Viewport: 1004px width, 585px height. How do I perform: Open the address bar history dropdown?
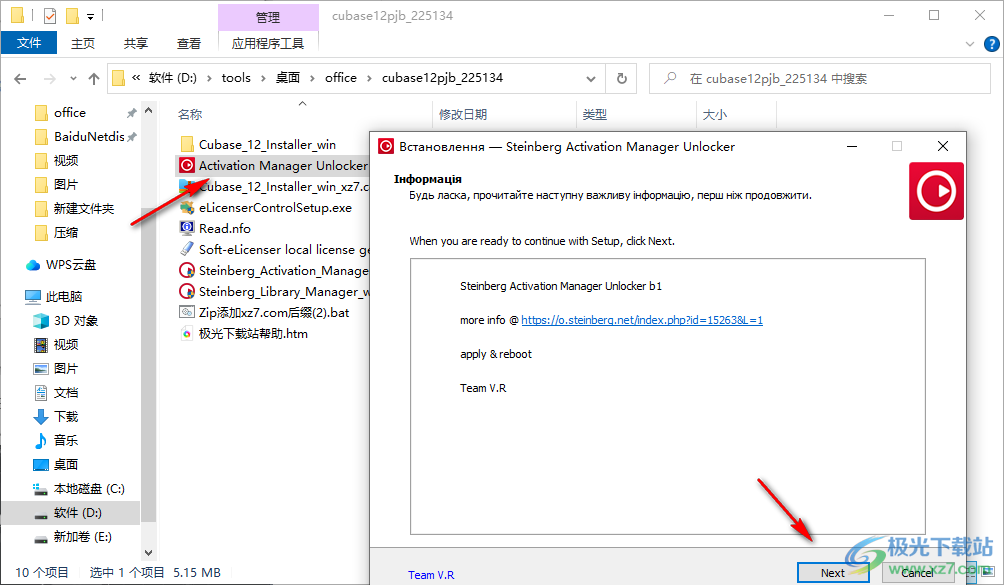[590, 79]
